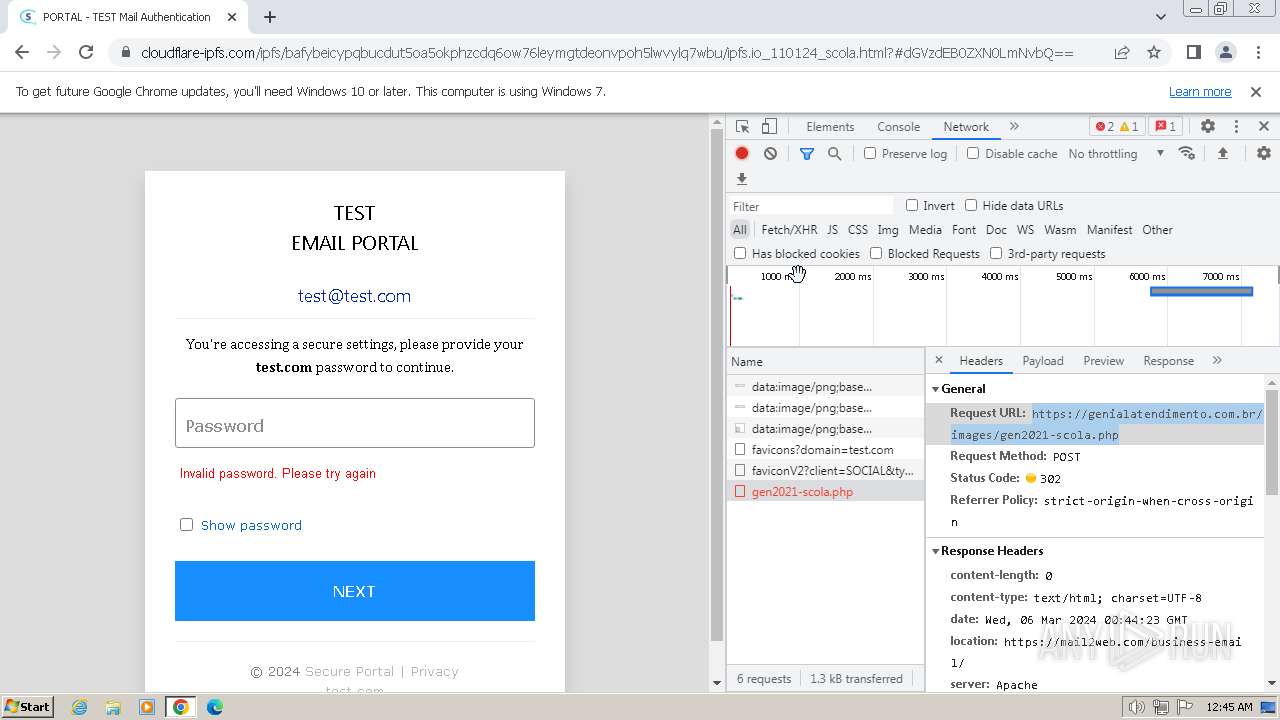Screen dimensions: 1280x720
Task: Open the tab search dropdown arrow
Action: (1161, 17)
